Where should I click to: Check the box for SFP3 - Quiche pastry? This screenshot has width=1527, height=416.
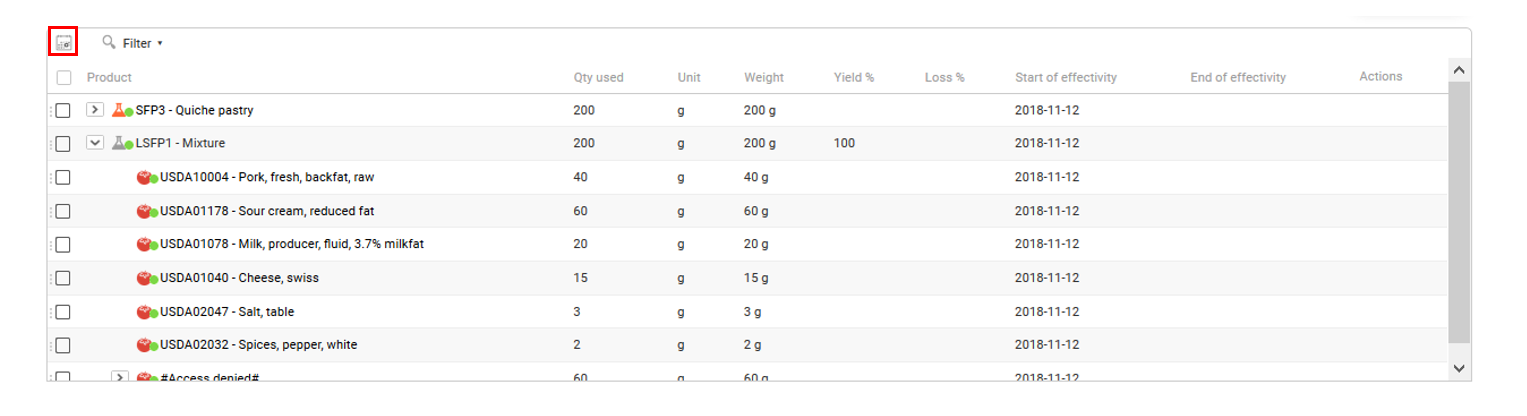point(63,110)
